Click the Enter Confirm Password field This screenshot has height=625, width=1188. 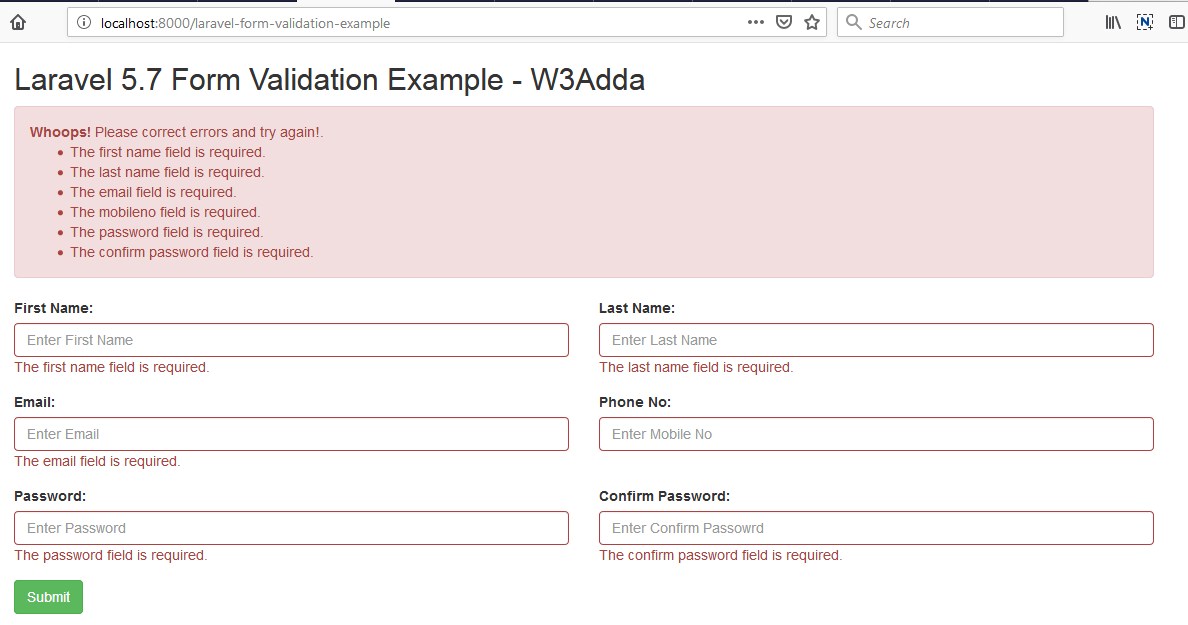click(875, 527)
